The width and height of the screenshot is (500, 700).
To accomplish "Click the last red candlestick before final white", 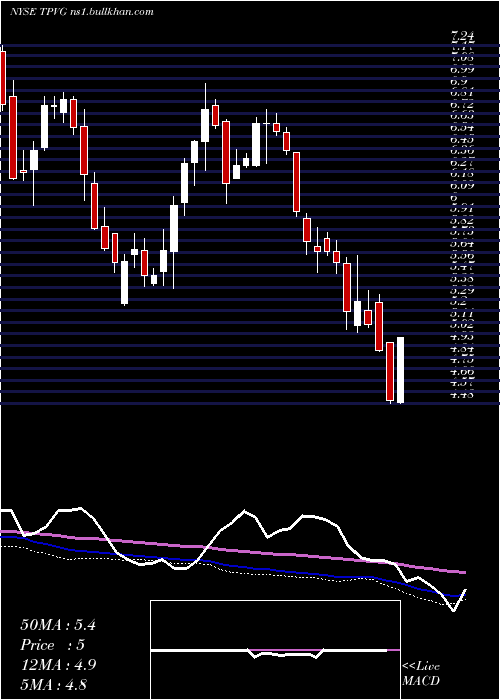I will 390,371.
